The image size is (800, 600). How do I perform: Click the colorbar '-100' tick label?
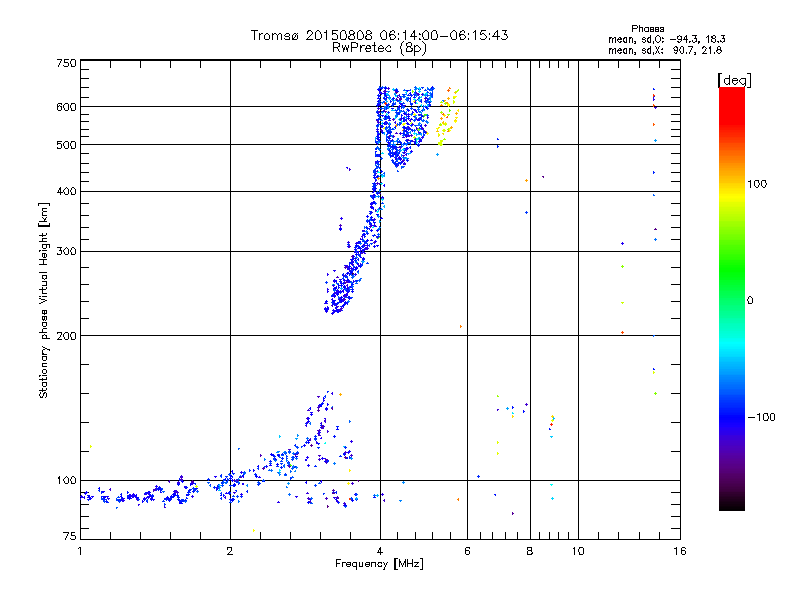pos(762,417)
